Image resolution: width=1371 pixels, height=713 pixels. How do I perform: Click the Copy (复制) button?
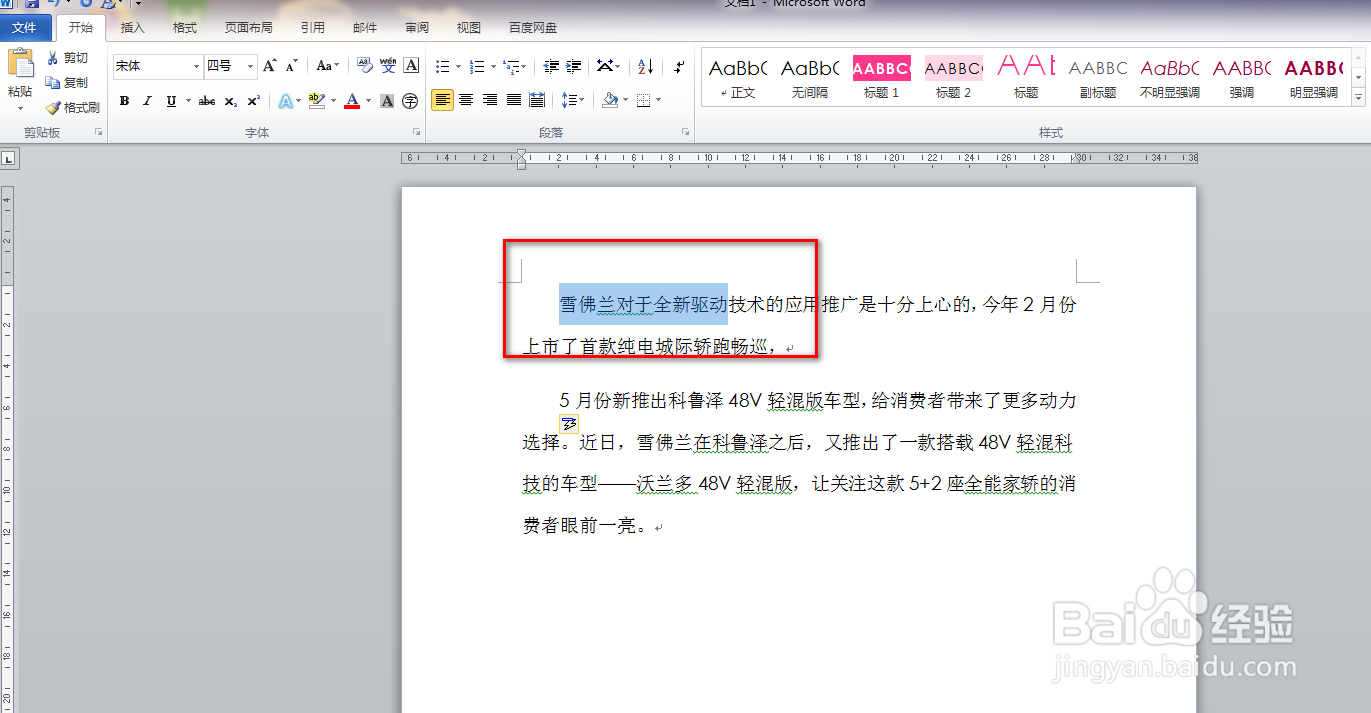click(67, 82)
